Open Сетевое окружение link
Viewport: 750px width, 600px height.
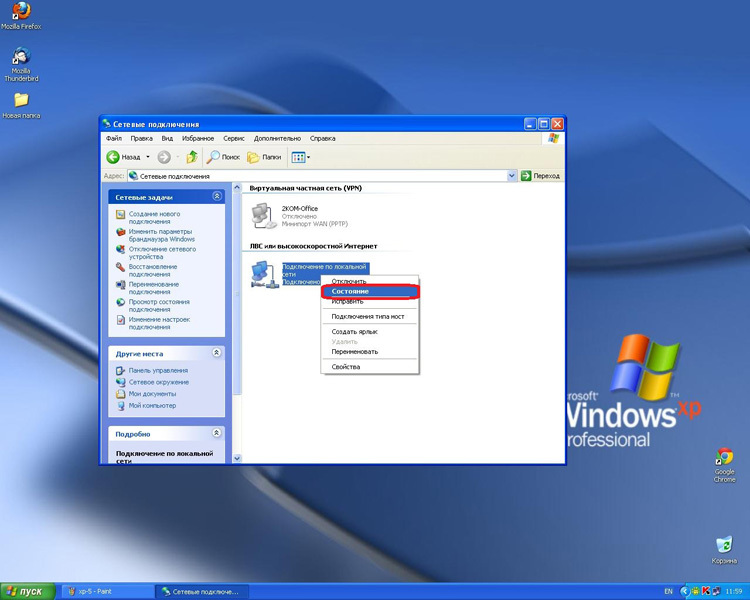tap(158, 382)
